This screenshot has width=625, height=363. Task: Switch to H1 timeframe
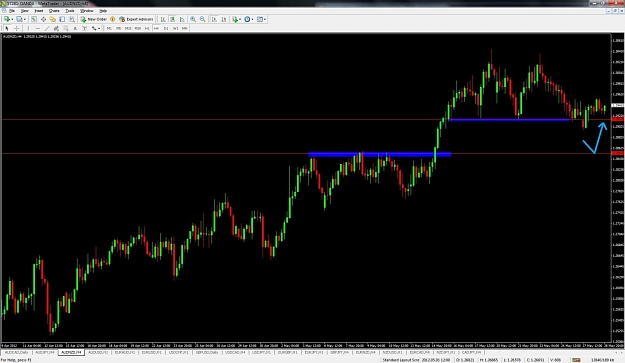[147, 28]
